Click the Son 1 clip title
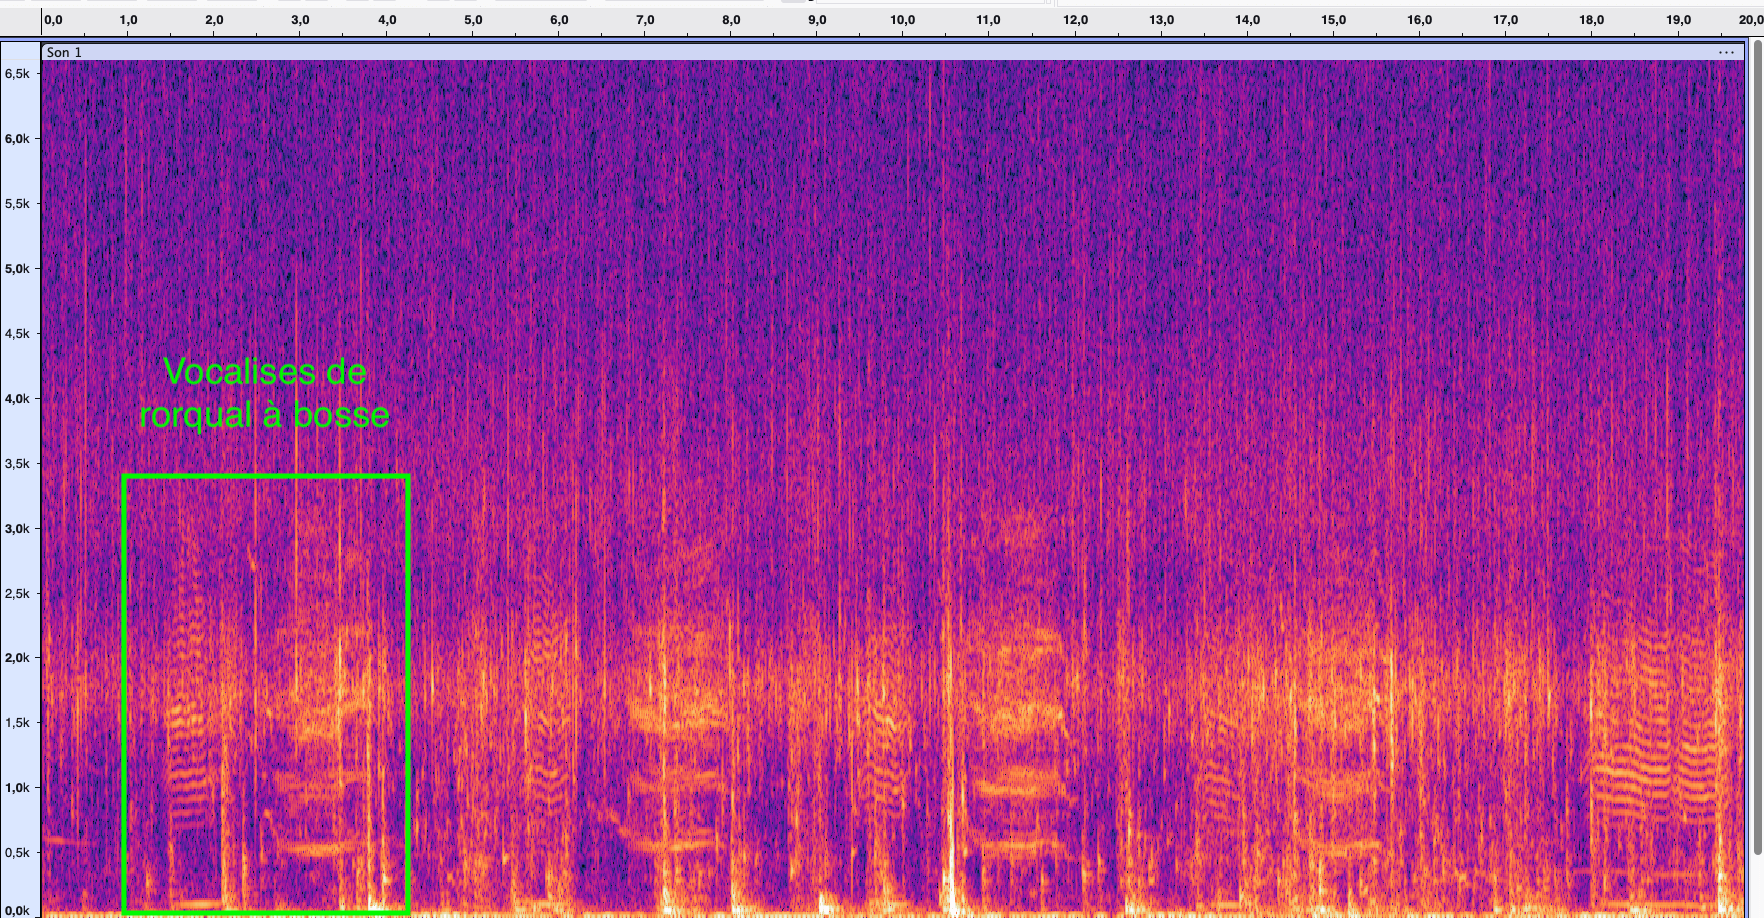Screen dimensions: 1764x918 64,52
